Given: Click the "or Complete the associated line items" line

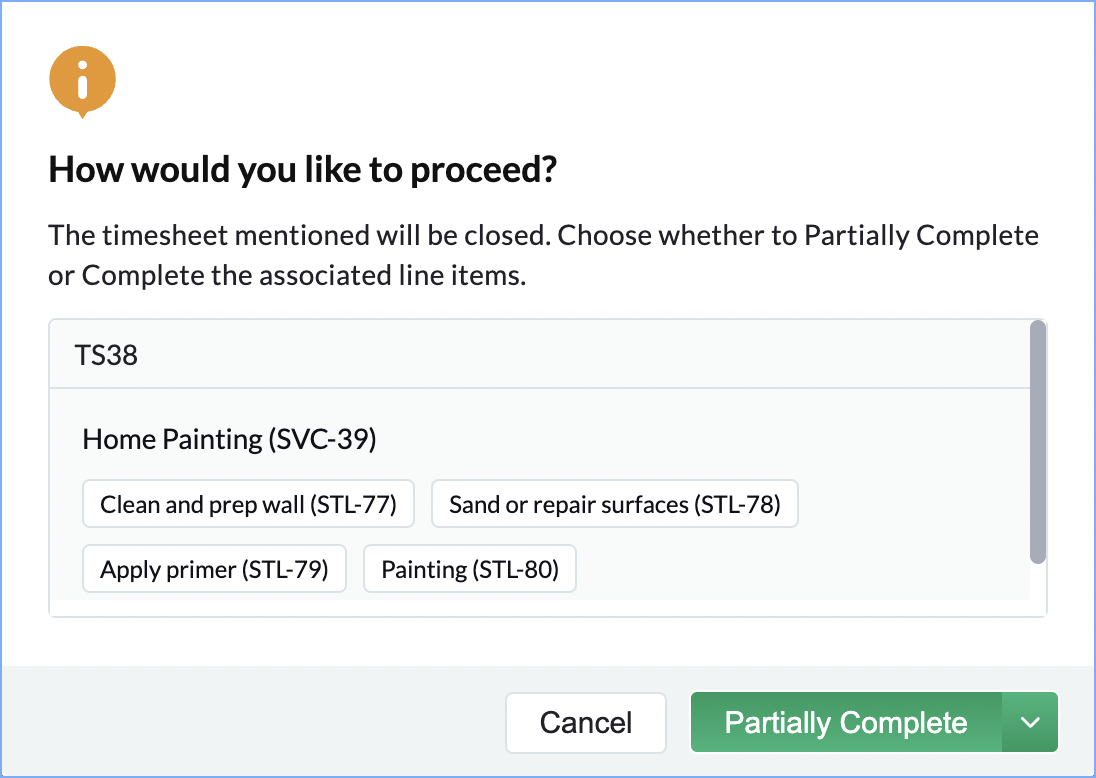Looking at the screenshot, I should coord(286,276).
